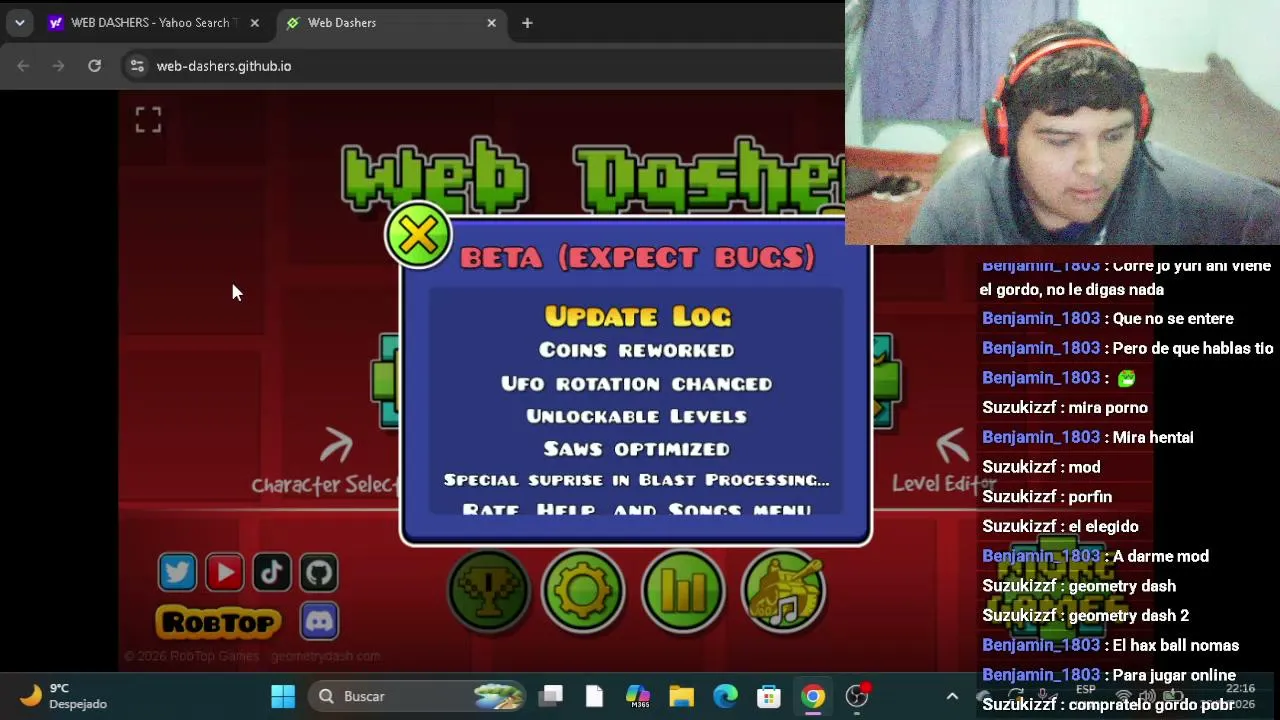Viewport: 1280px width, 720px height.
Task: Open OBS Studio from the taskbar
Action: [857, 696]
